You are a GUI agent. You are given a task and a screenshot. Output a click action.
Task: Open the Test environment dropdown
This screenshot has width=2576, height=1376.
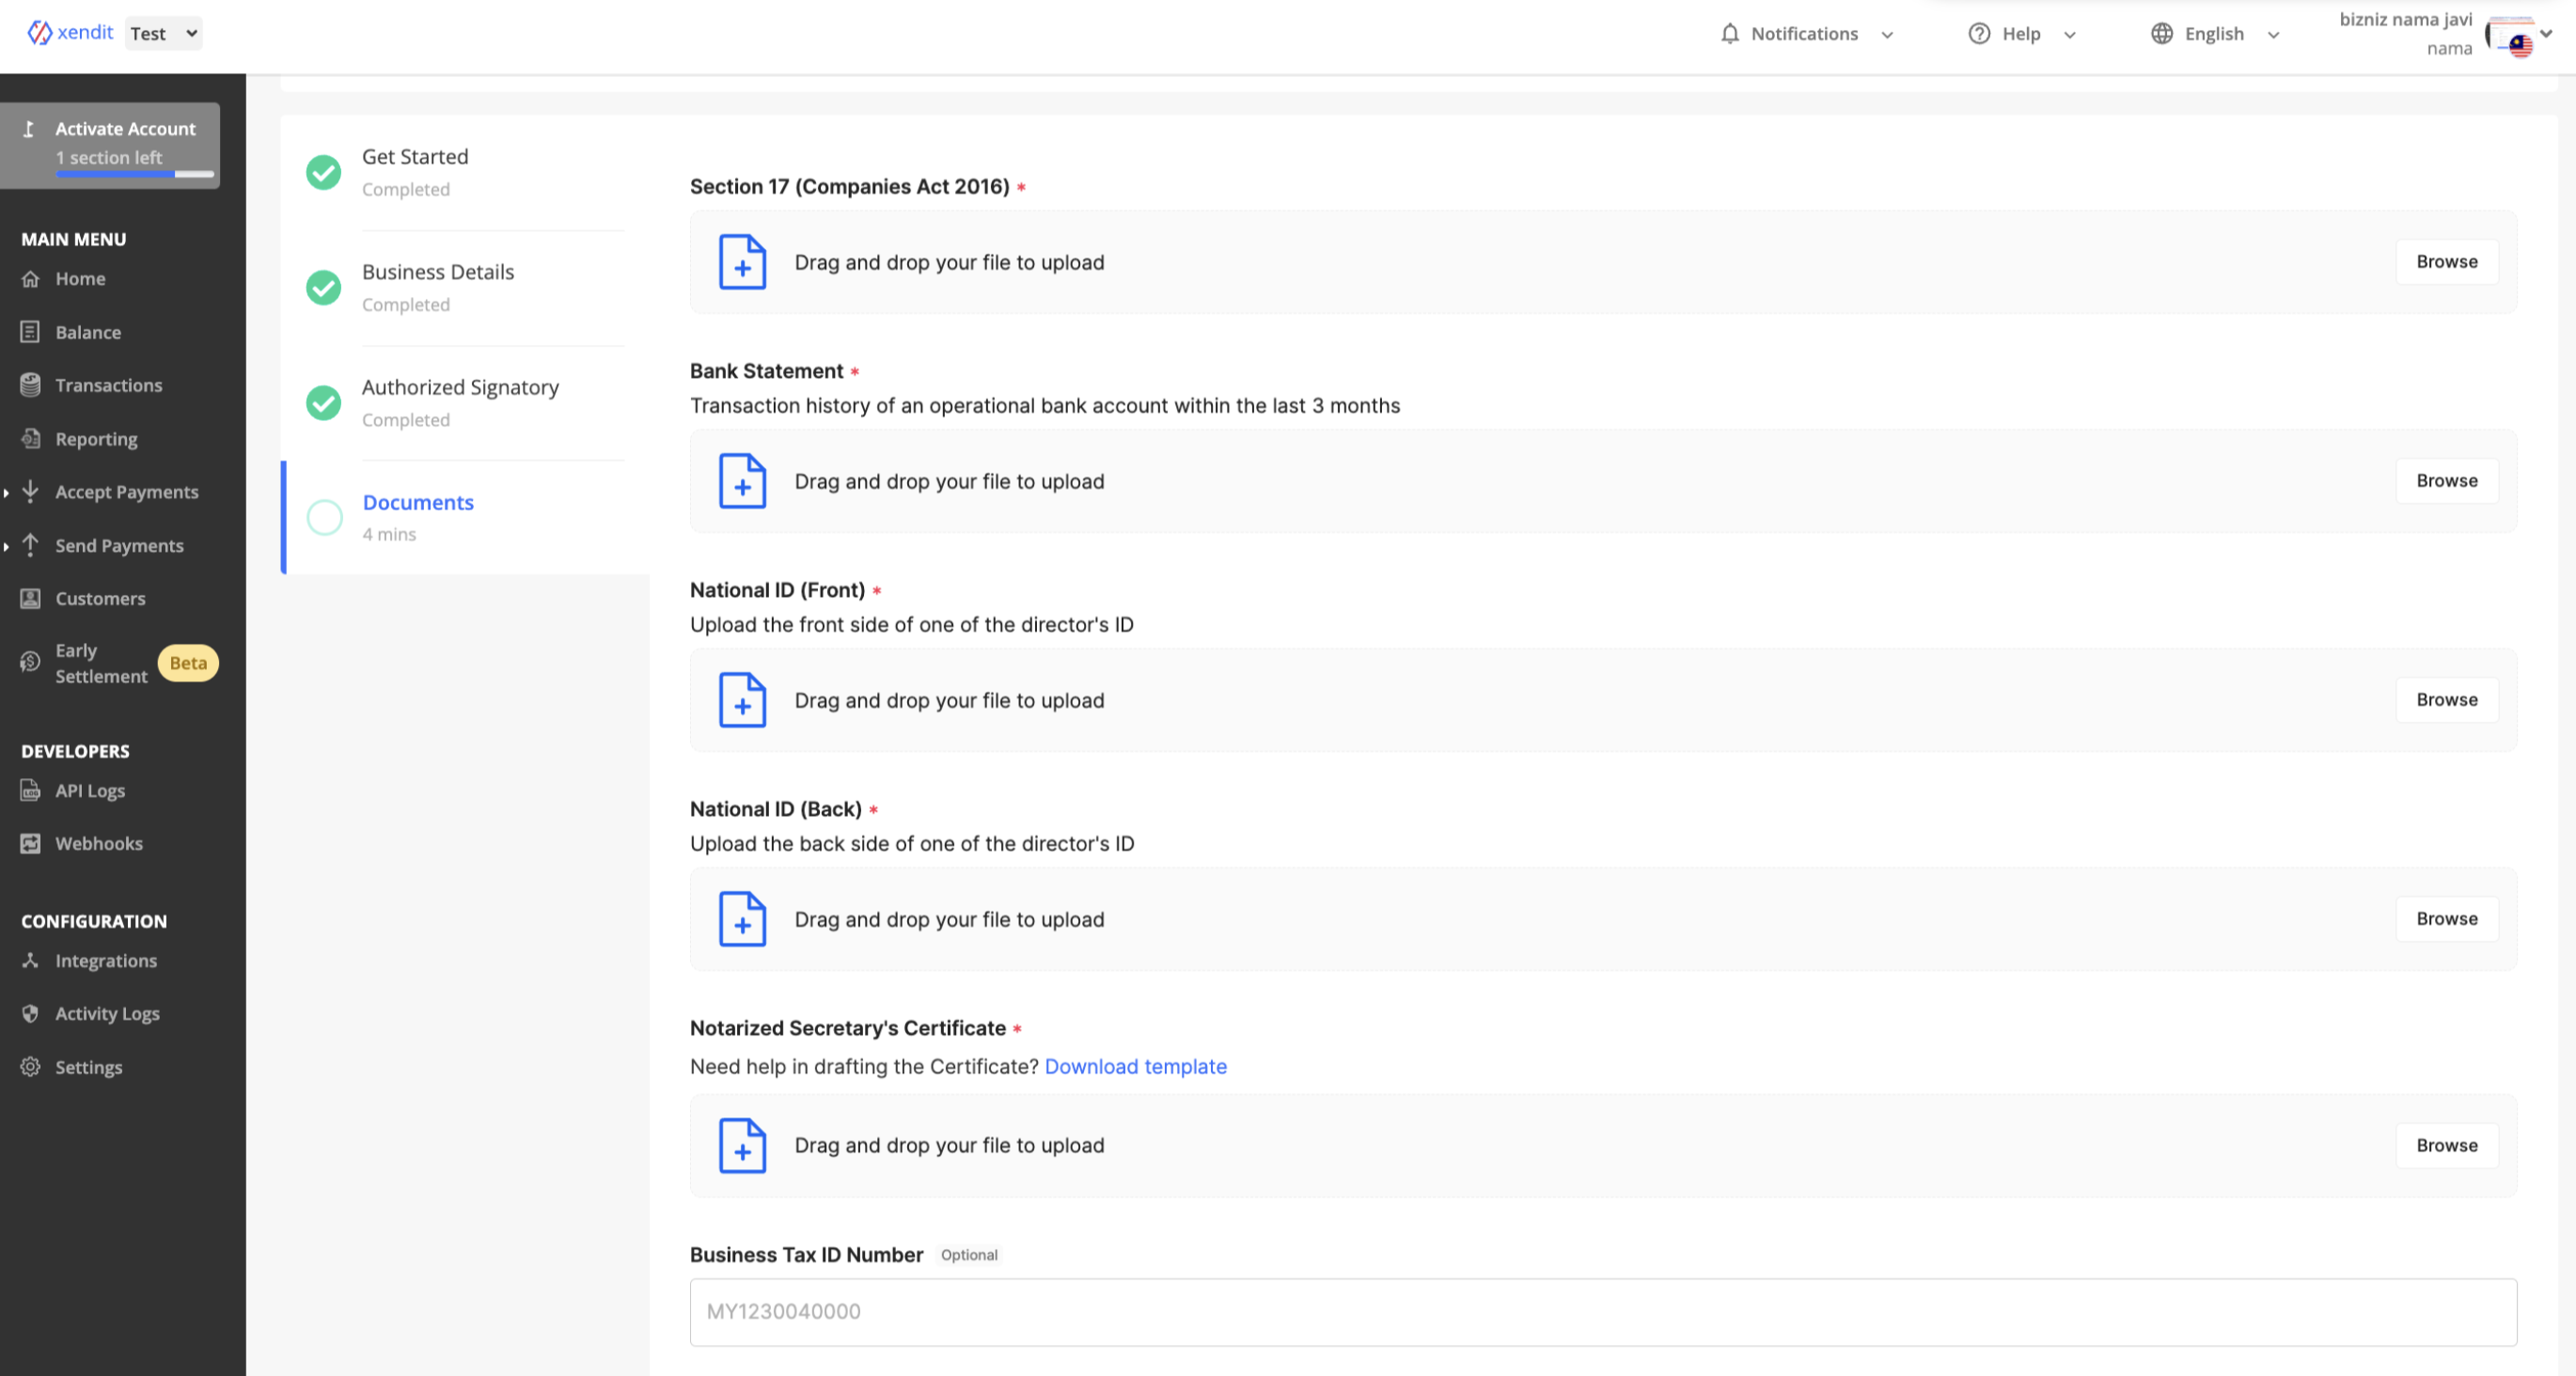pyautogui.click(x=163, y=33)
